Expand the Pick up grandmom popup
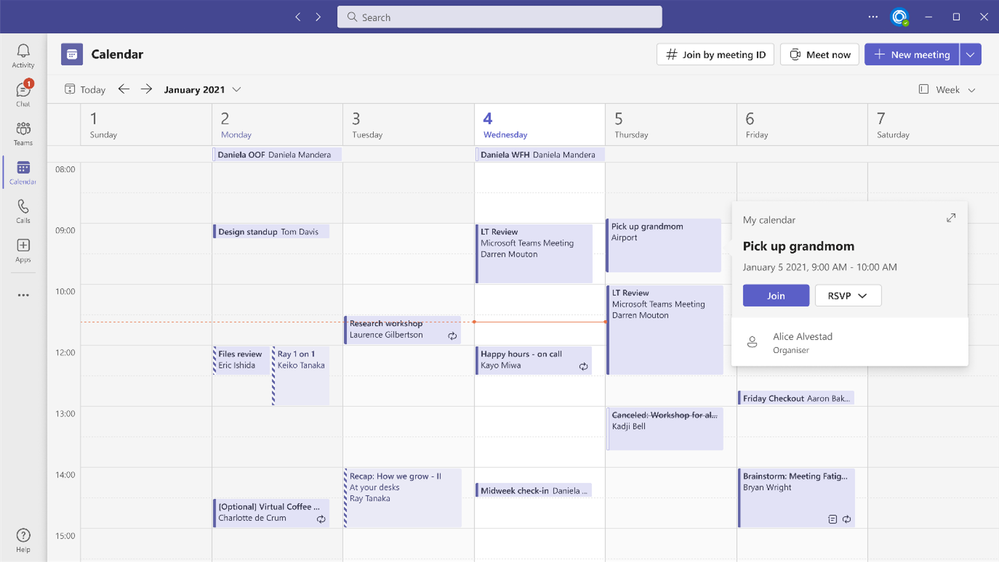 click(950, 218)
